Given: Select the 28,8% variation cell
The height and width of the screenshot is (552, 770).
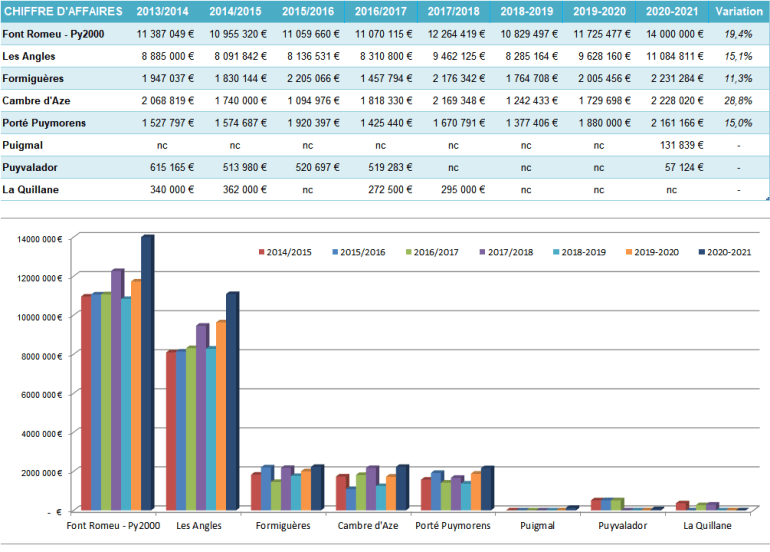Looking at the screenshot, I should pyautogui.click(x=737, y=101).
